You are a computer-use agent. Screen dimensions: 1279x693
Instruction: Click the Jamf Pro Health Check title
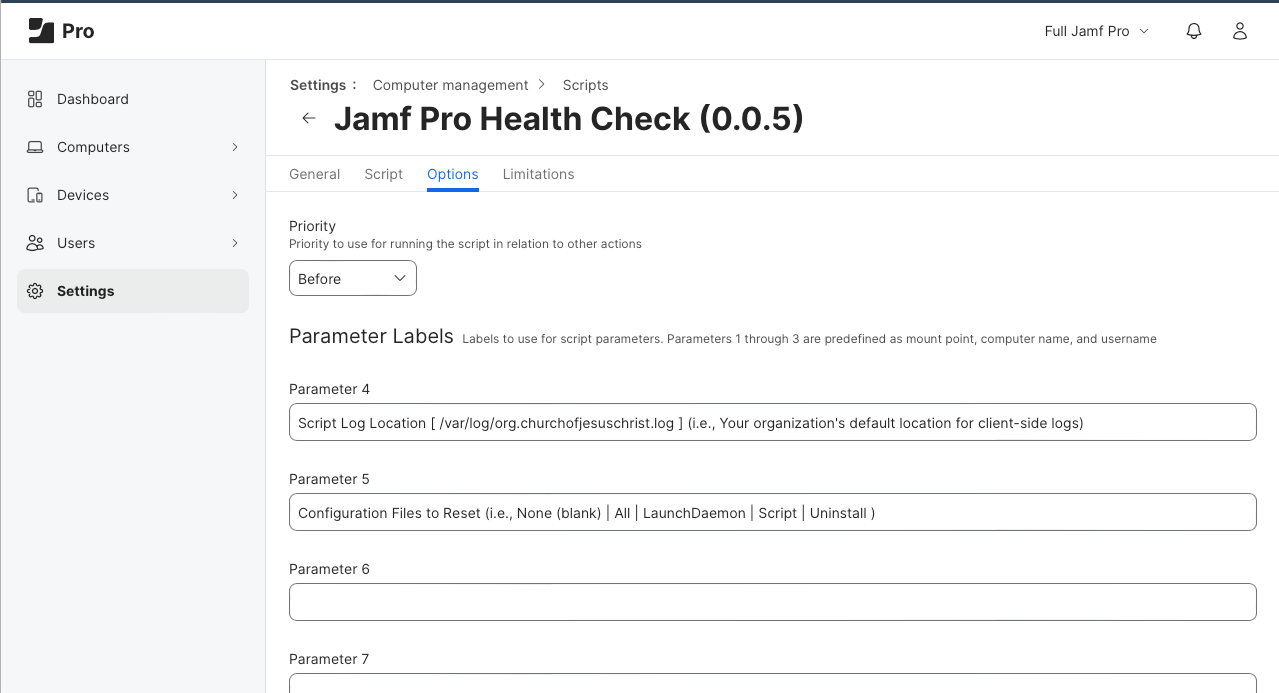click(x=569, y=119)
